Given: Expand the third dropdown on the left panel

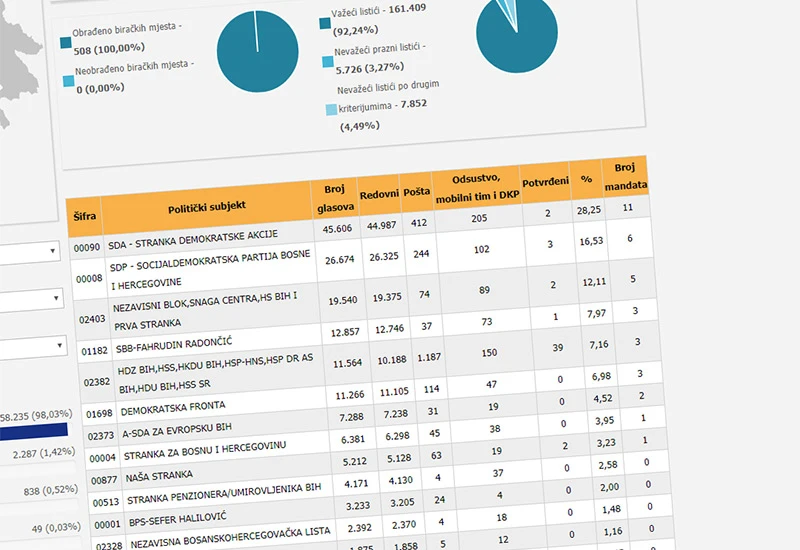Looking at the screenshot, I should point(34,347).
